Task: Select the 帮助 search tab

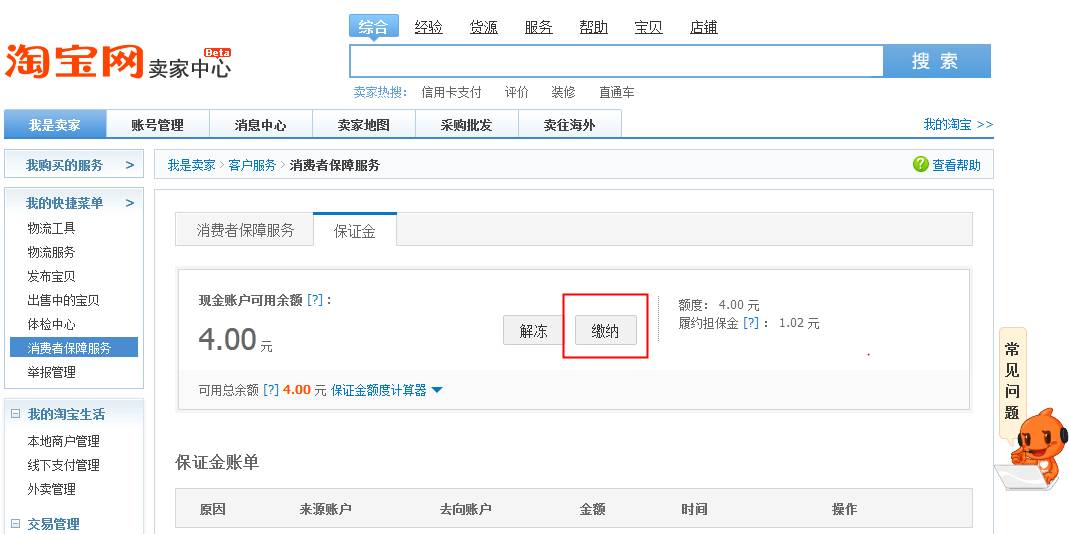Action: [593, 27]
